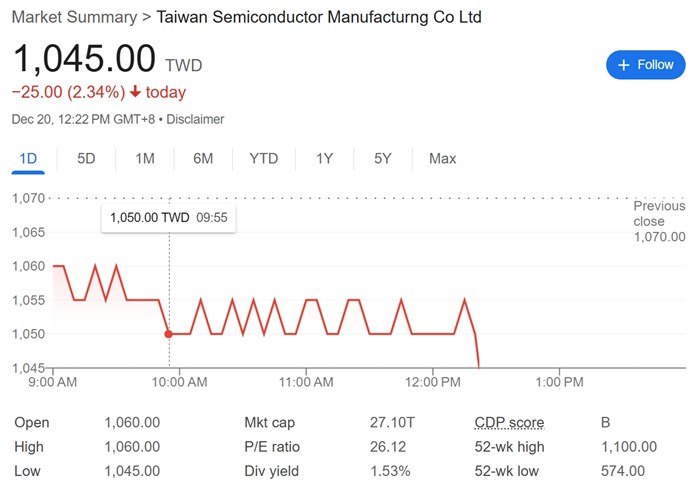Click the Follow button
Screen dimensions: 700x487
pyautogui.click(x=645, y=64)
